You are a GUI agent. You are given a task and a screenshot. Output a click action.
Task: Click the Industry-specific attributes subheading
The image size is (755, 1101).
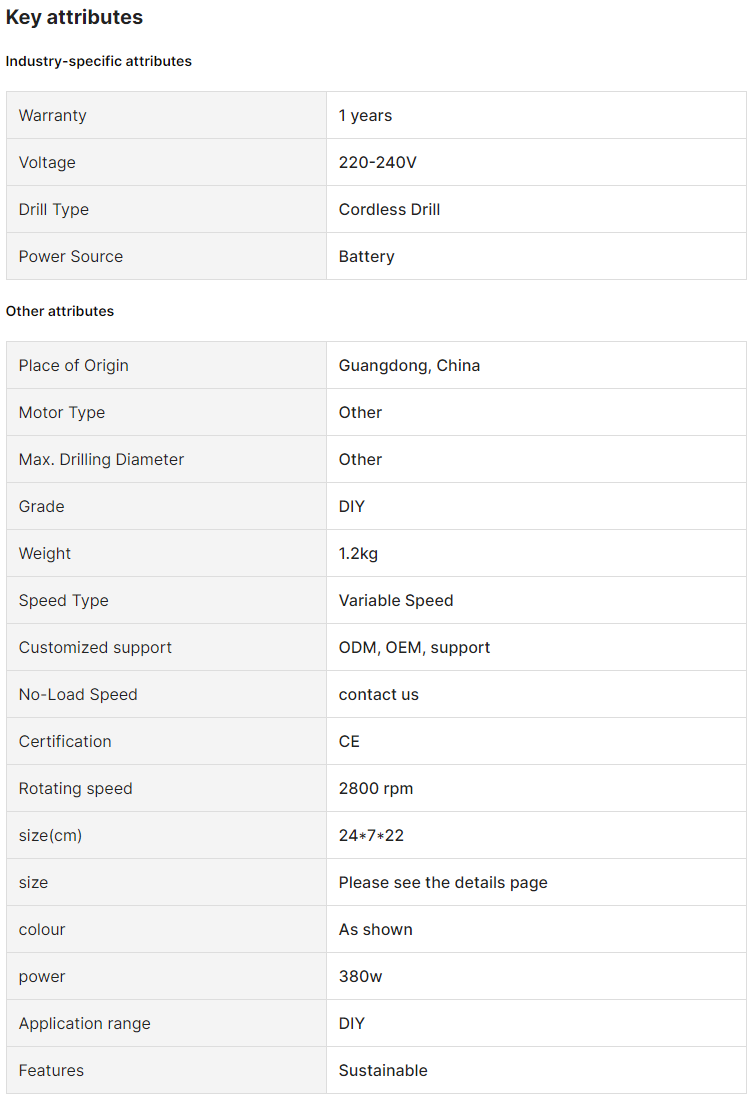[x=99, y=61]
